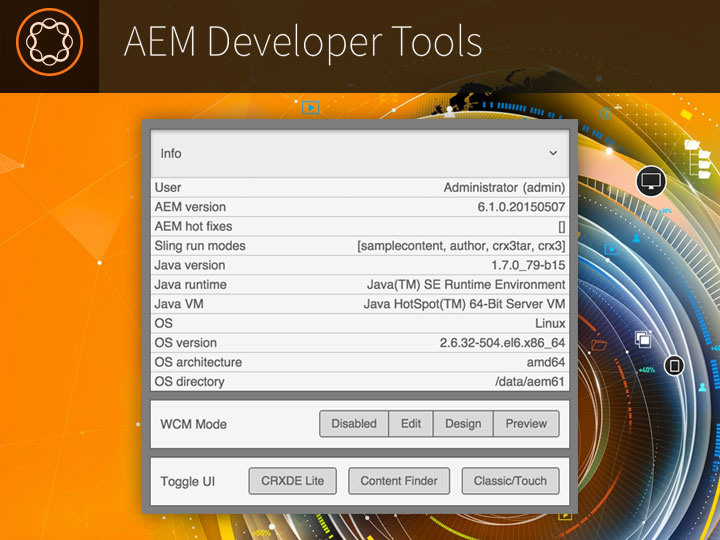Screen dimensions: 720x540
Task: Click the AEM hot fixes [] value
Action: pyautogui.click(x=562, y=226)
